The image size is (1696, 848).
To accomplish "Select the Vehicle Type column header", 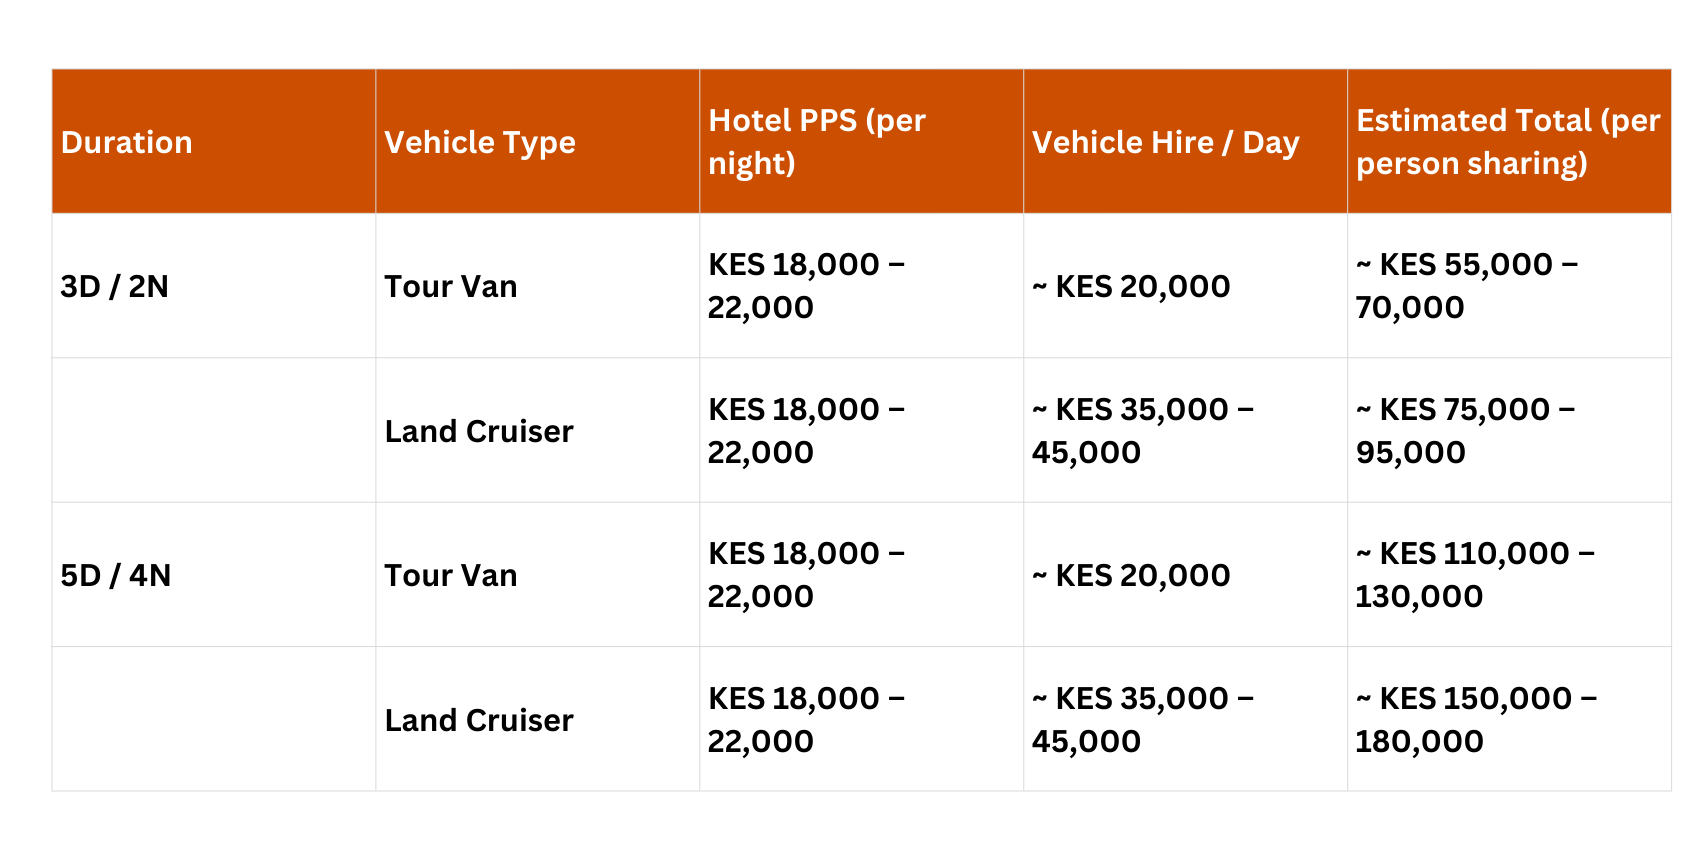I will [x=480, y=142].
